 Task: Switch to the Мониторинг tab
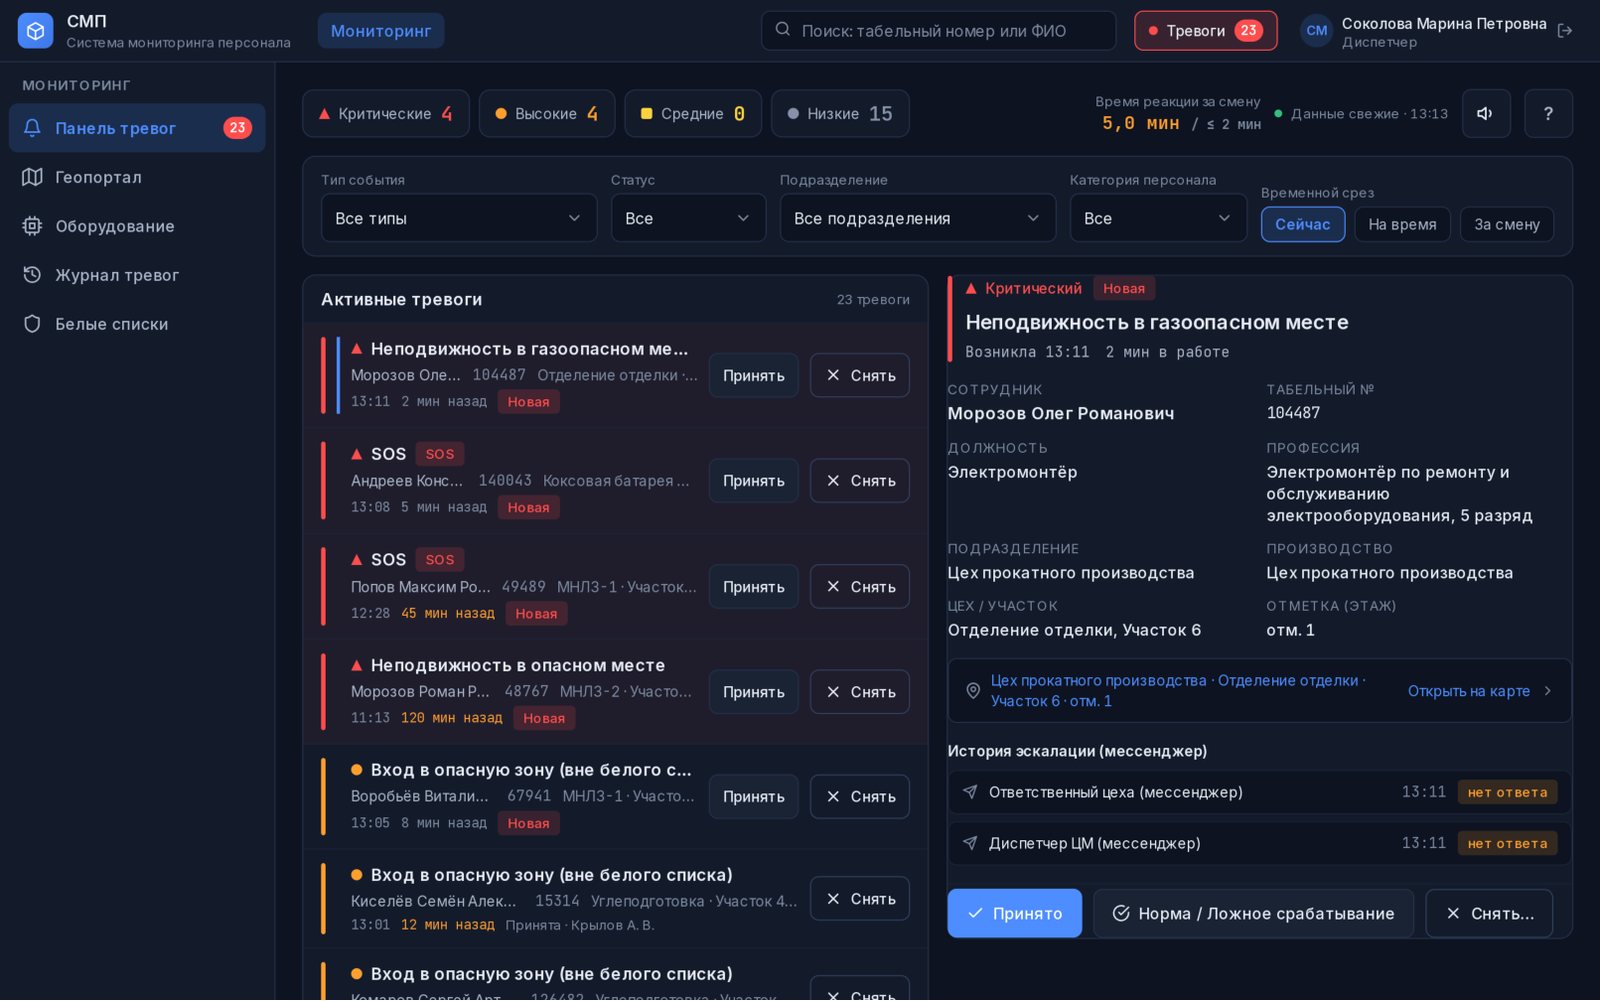coord(381,31)
